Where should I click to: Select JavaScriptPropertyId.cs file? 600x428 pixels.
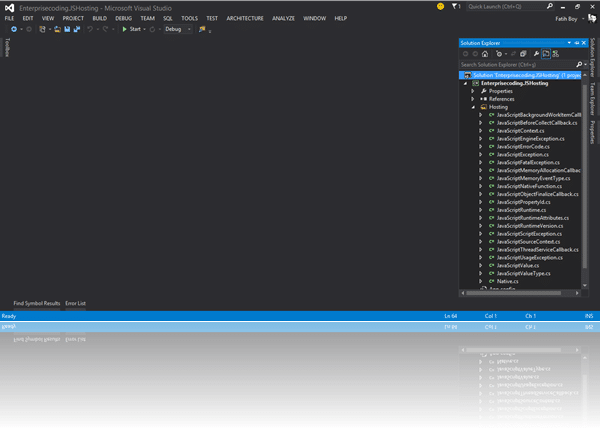click(x=523, y=202)
